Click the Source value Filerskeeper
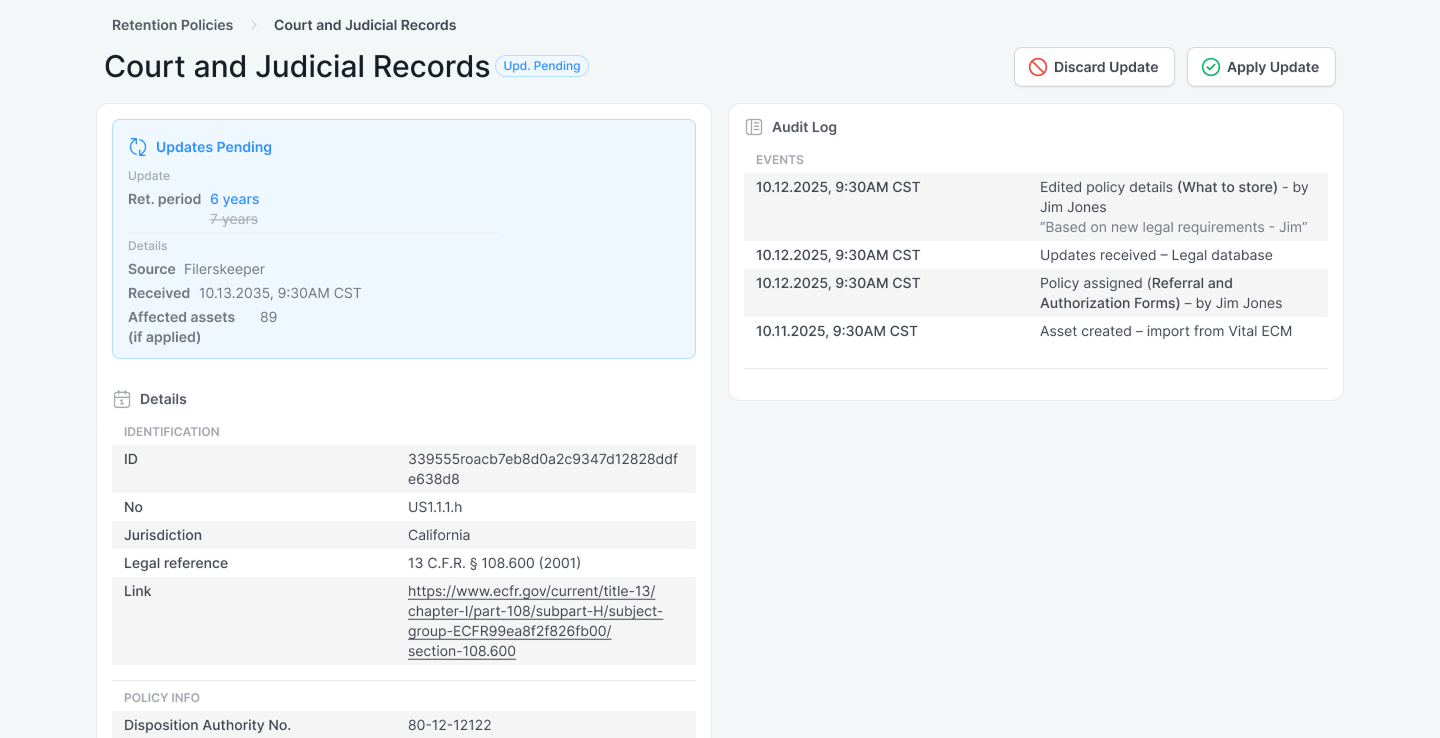The image size is (1440, 738). [x=224, y=269]
